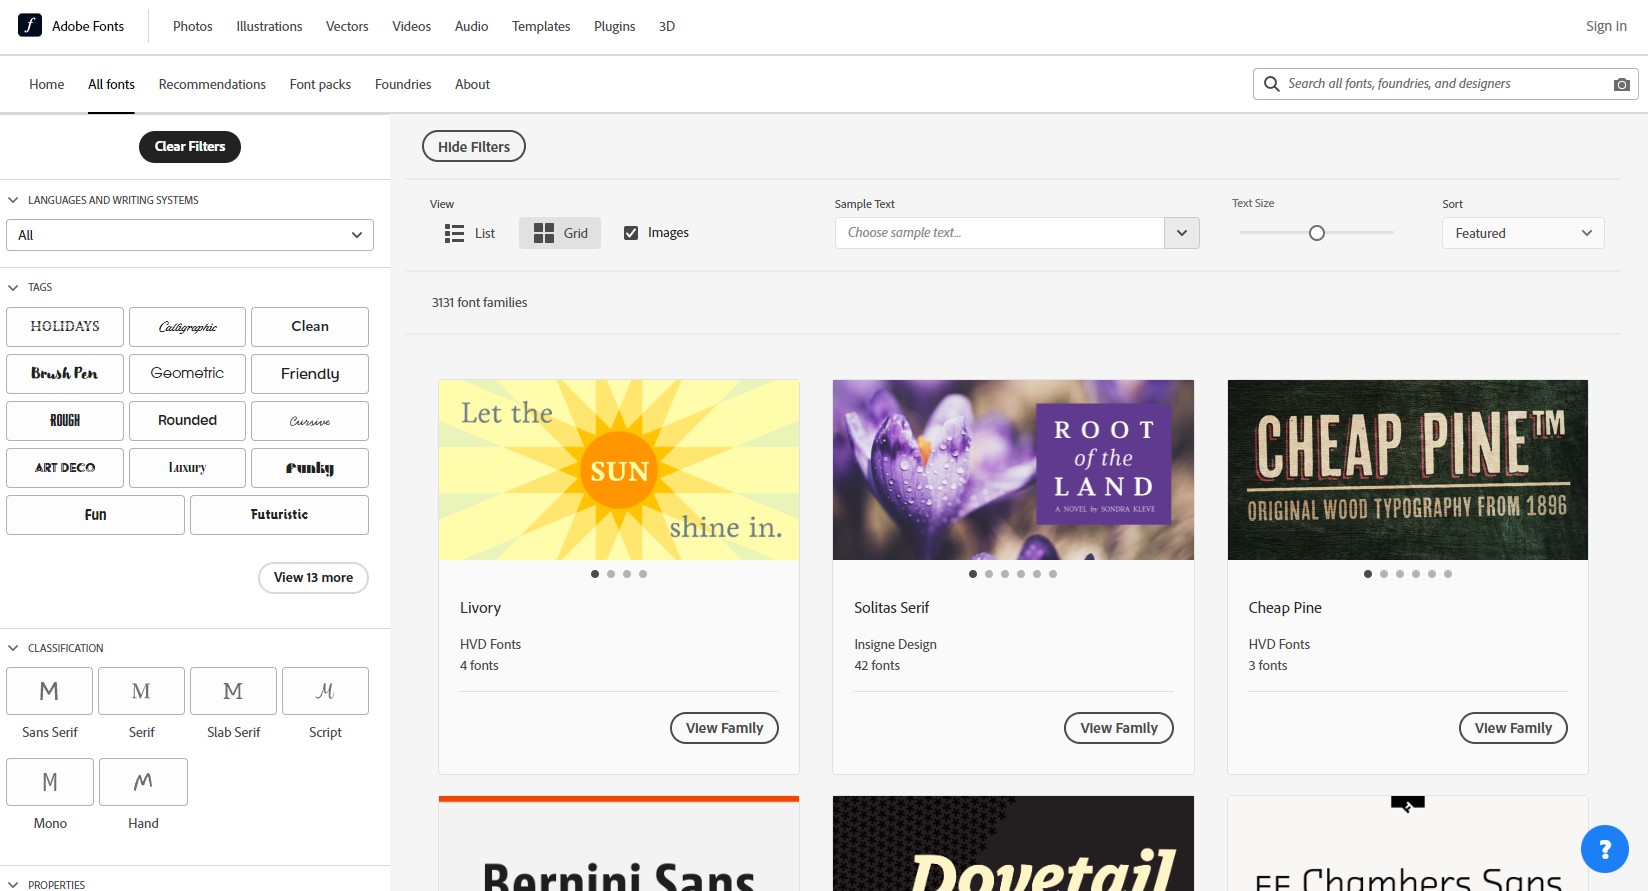Collapse the Tags section
The width and height of the screenshot is (1648, 891).
coord(13,287)
